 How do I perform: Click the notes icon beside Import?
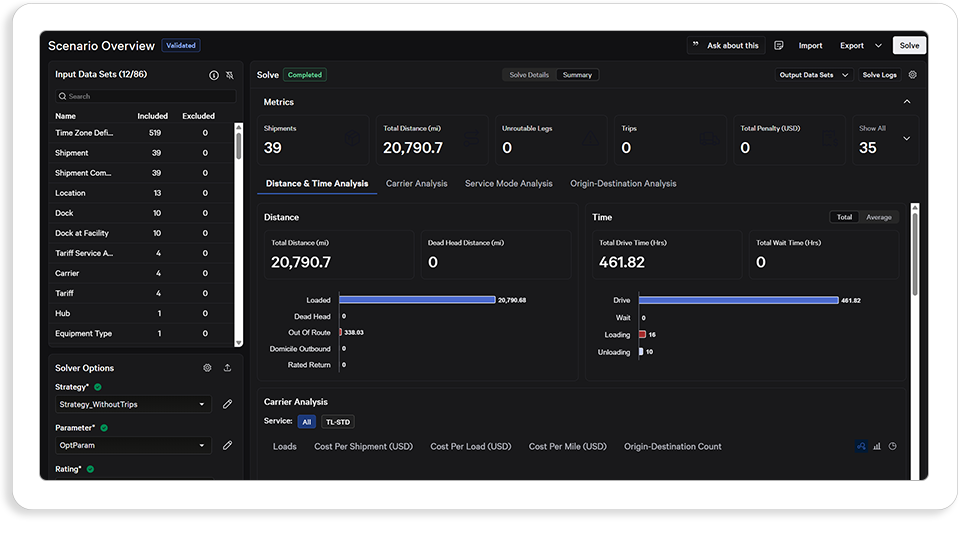(779, 45)
